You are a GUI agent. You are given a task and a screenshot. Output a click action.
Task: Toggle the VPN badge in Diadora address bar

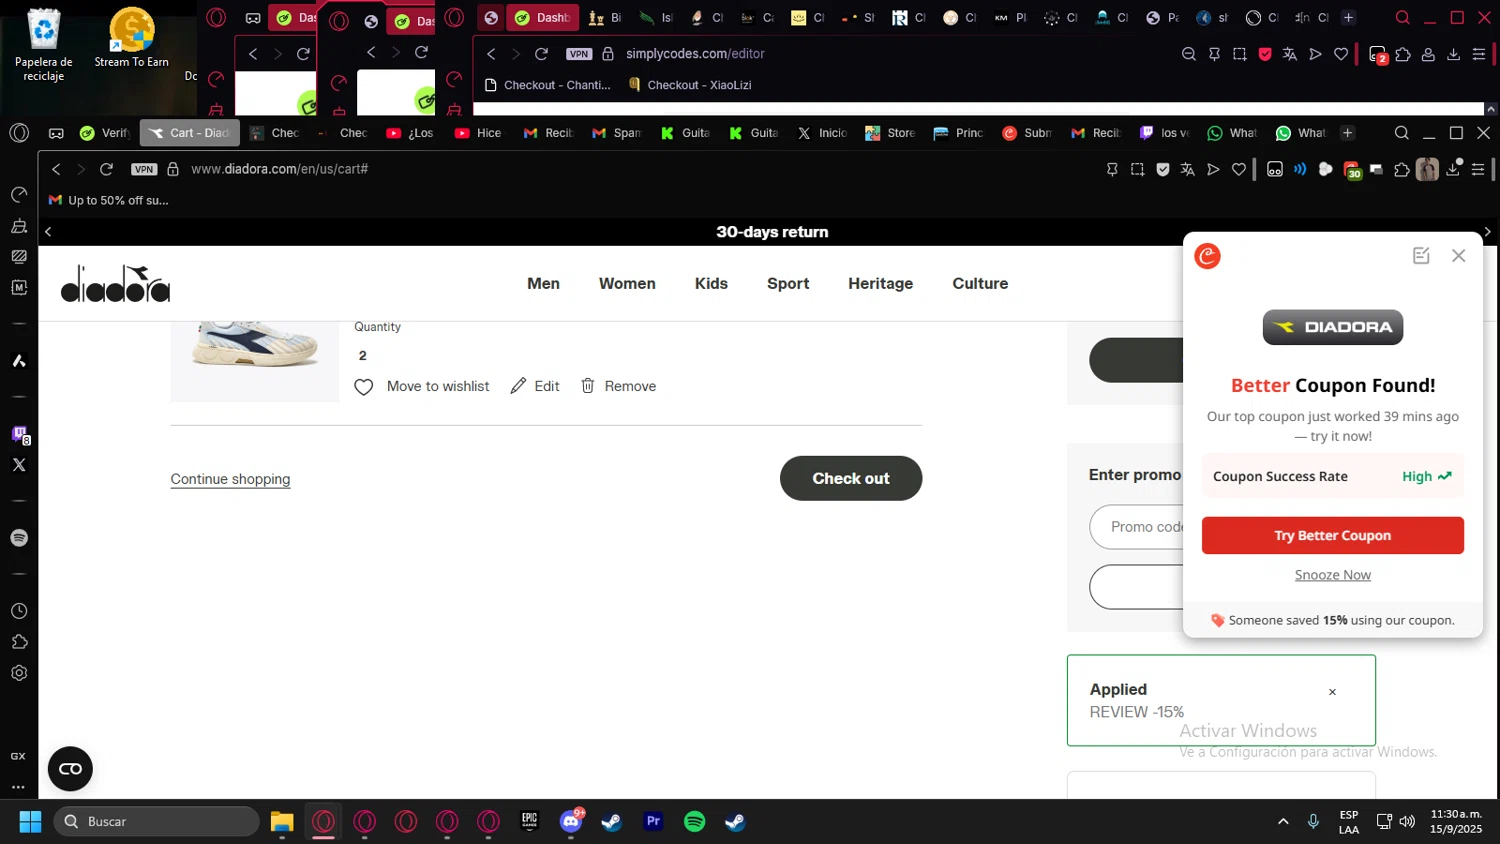pyautogui.click(x=144, y=169)
